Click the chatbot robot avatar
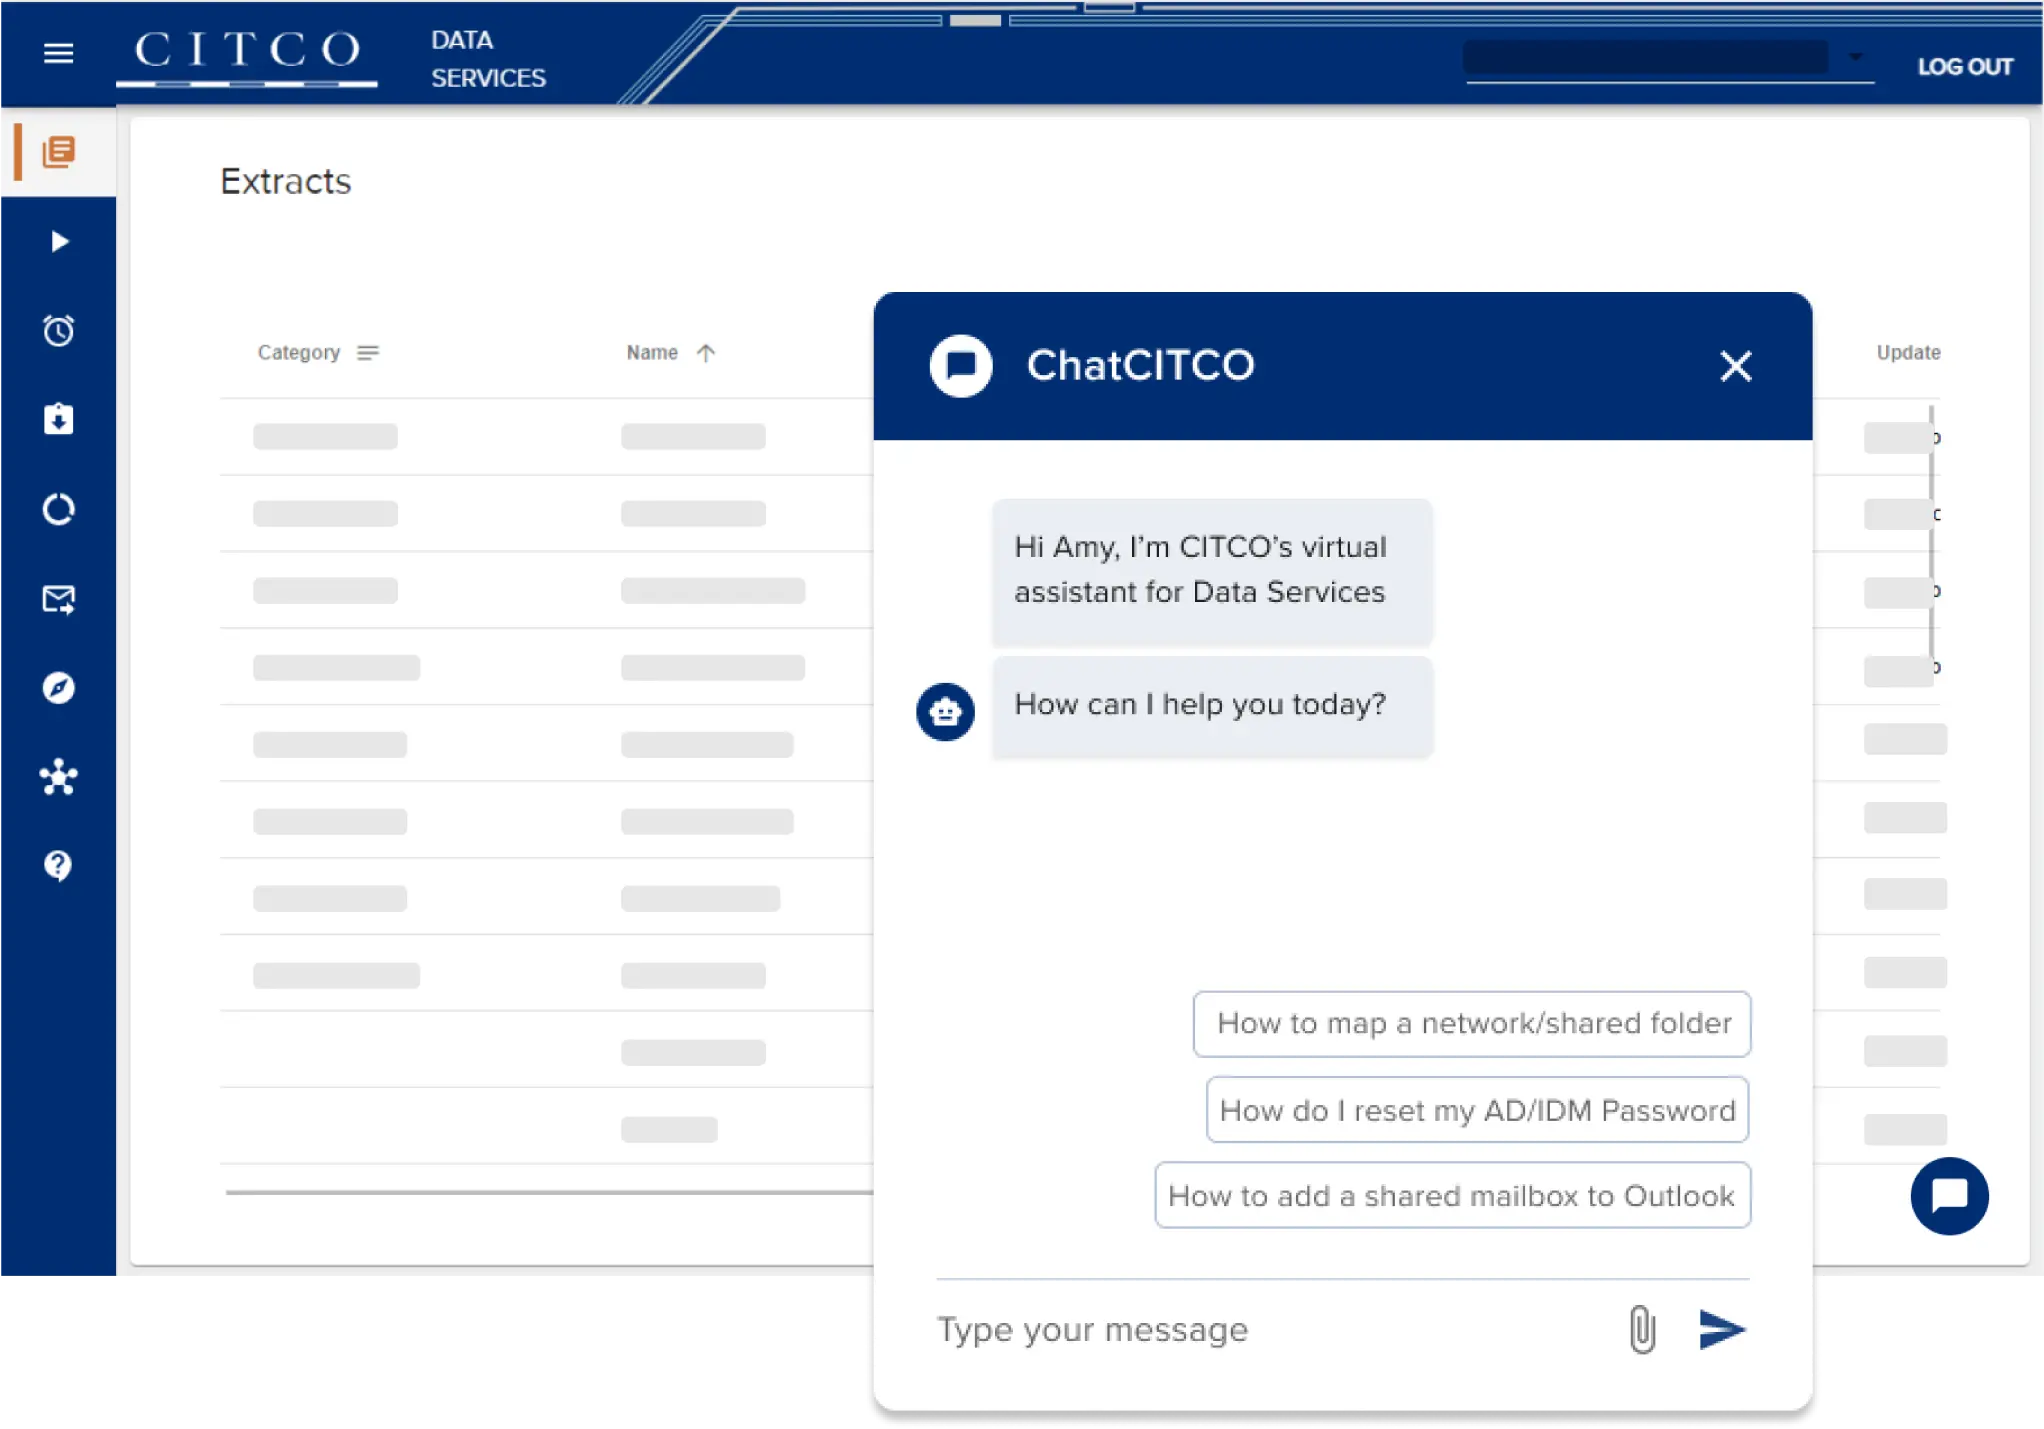 click(945, 712)
